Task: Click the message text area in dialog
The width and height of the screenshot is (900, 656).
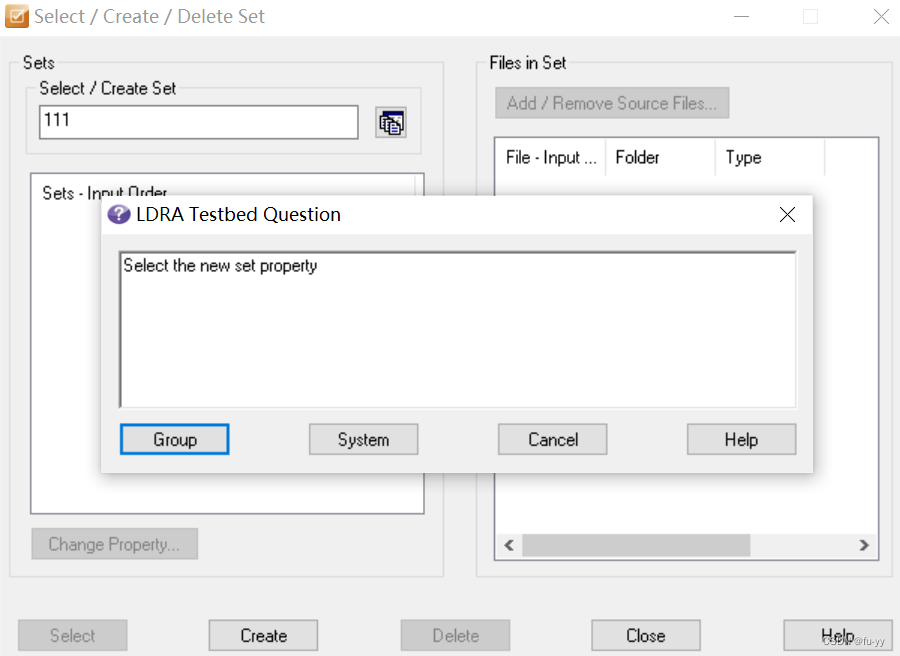Action: tap(457, 330)
